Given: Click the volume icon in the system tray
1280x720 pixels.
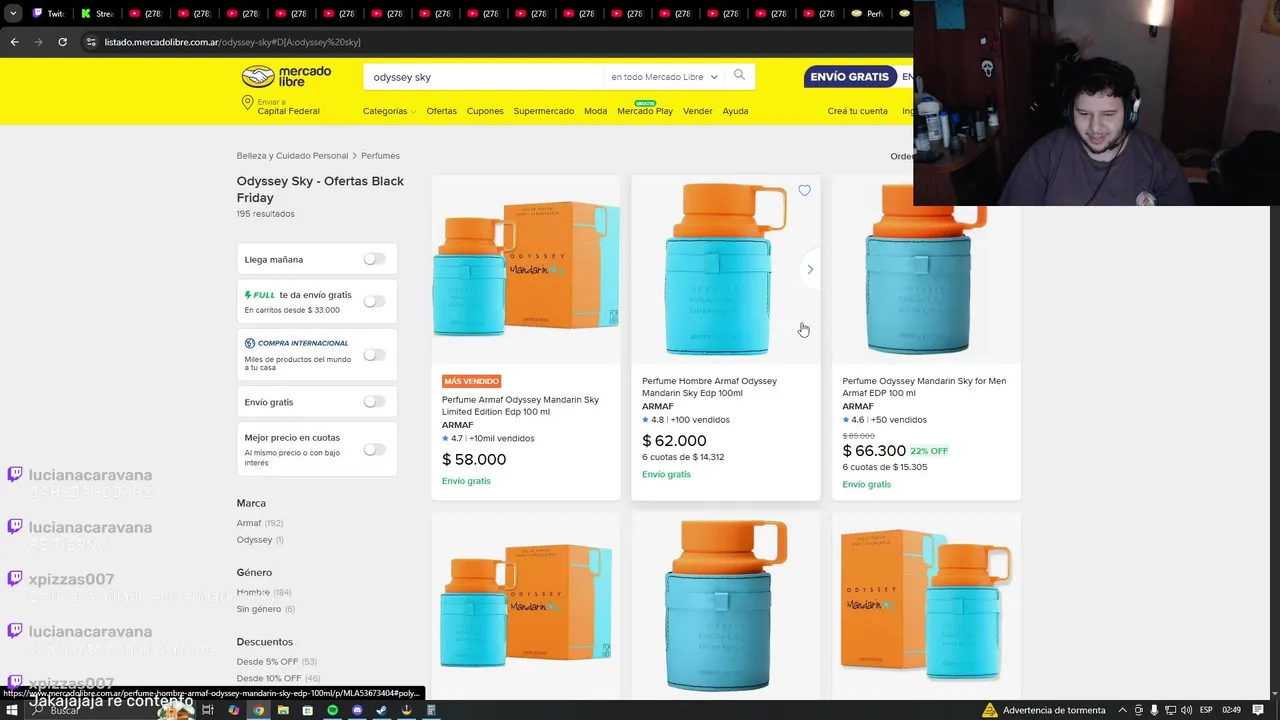Looking at the screenshot, I should (1185, 710).
